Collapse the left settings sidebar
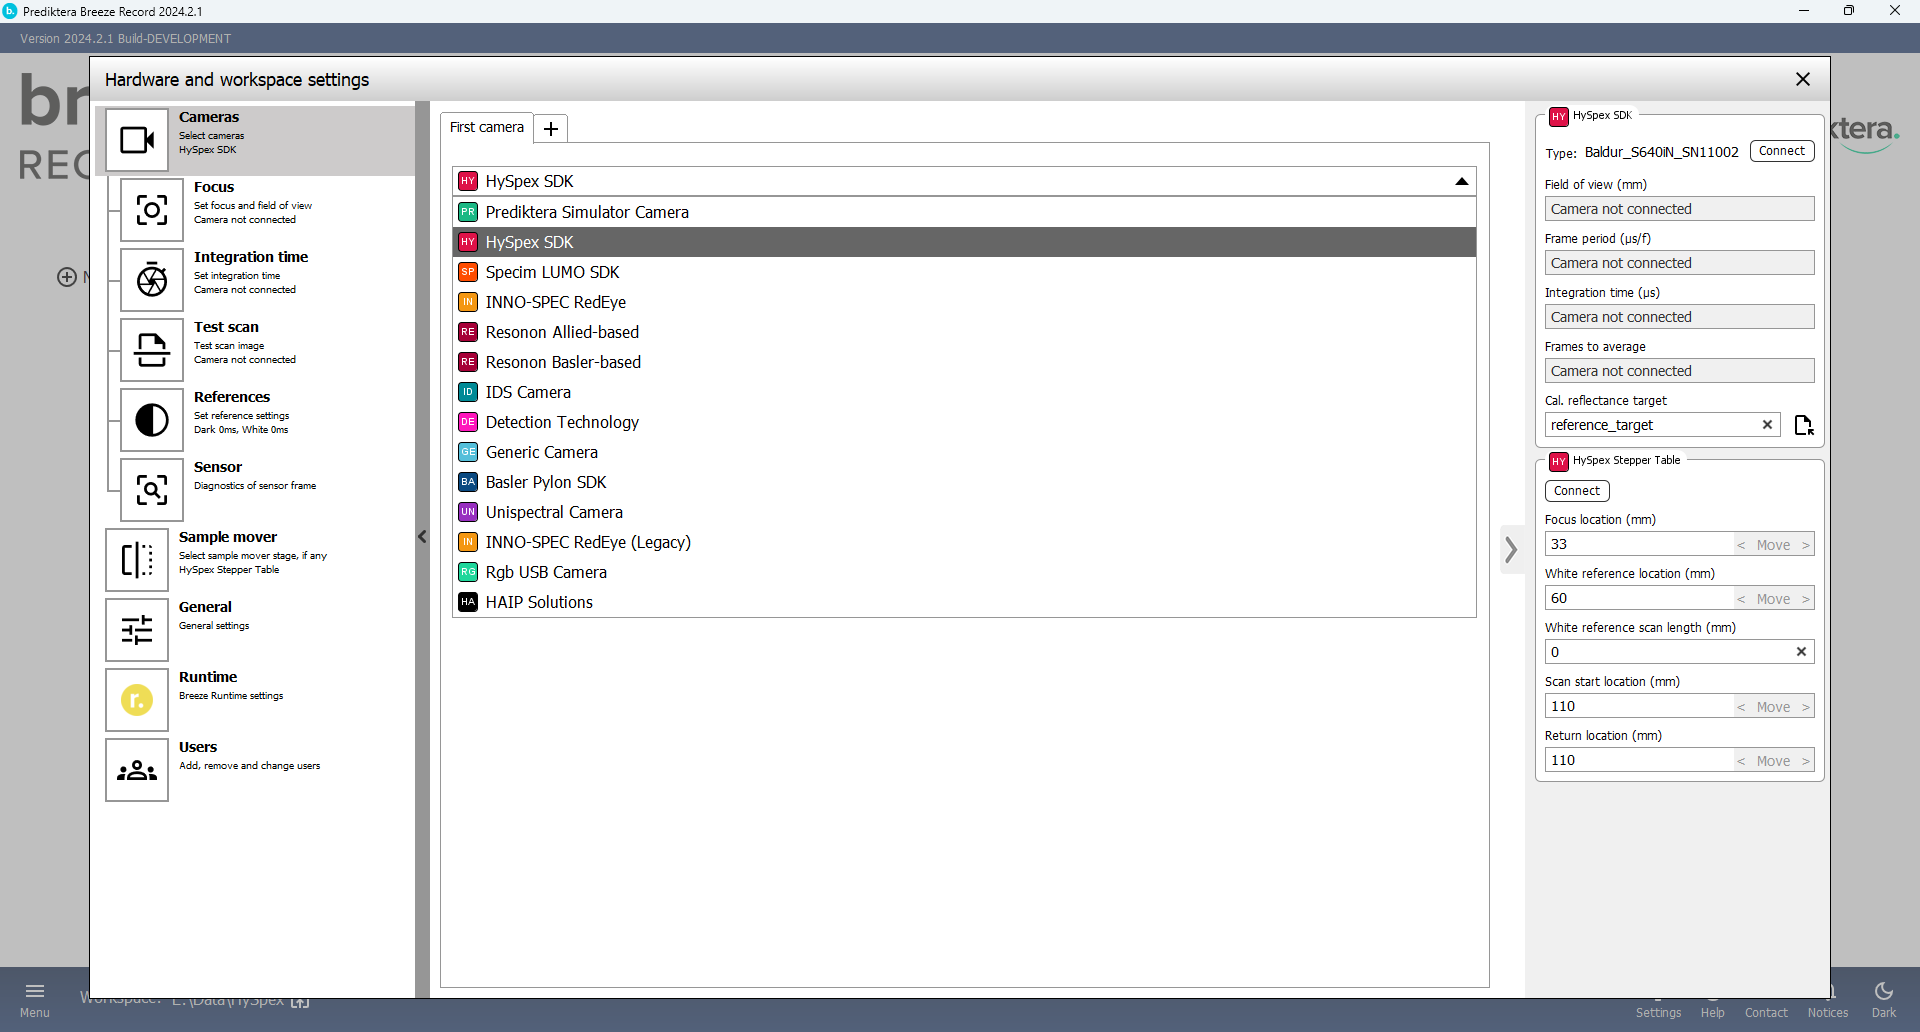1920x1032 pixels. point(422,537)
